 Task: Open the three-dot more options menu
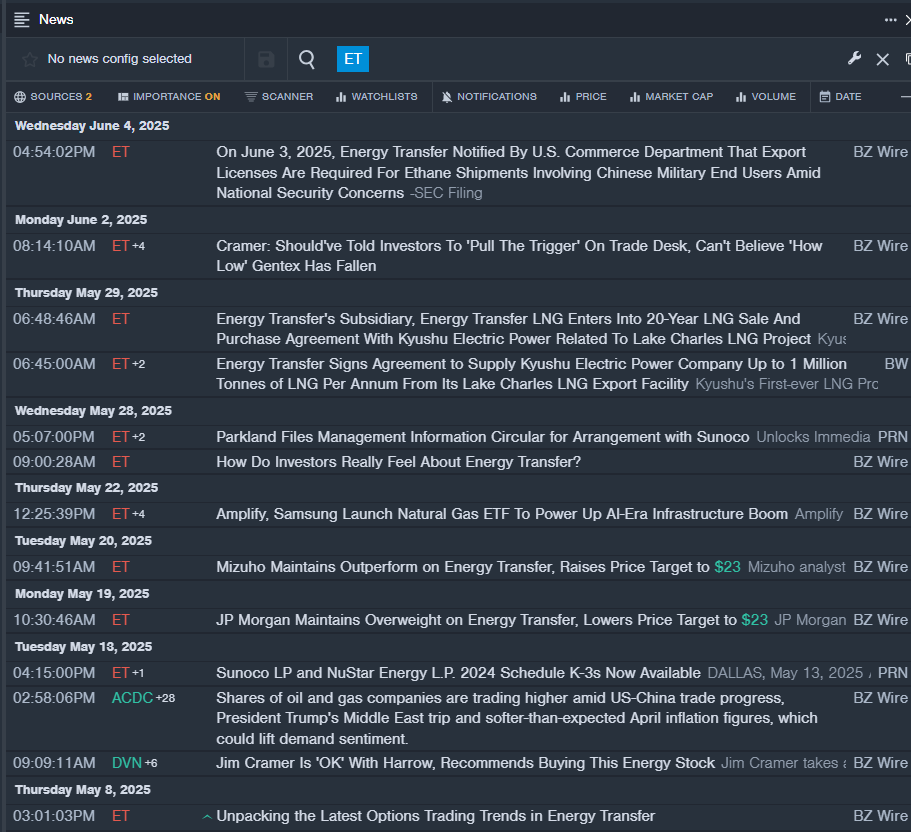click(x=891, y=20)
